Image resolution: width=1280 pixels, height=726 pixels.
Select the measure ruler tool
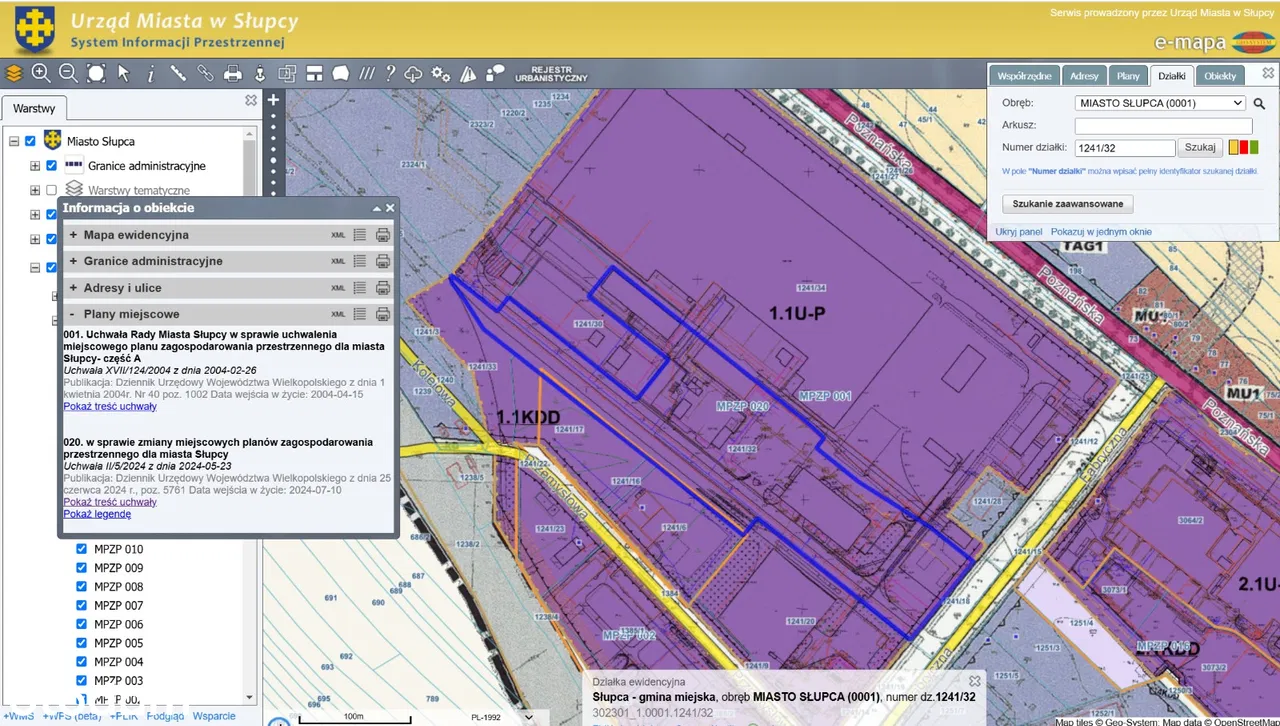point(178,73)
